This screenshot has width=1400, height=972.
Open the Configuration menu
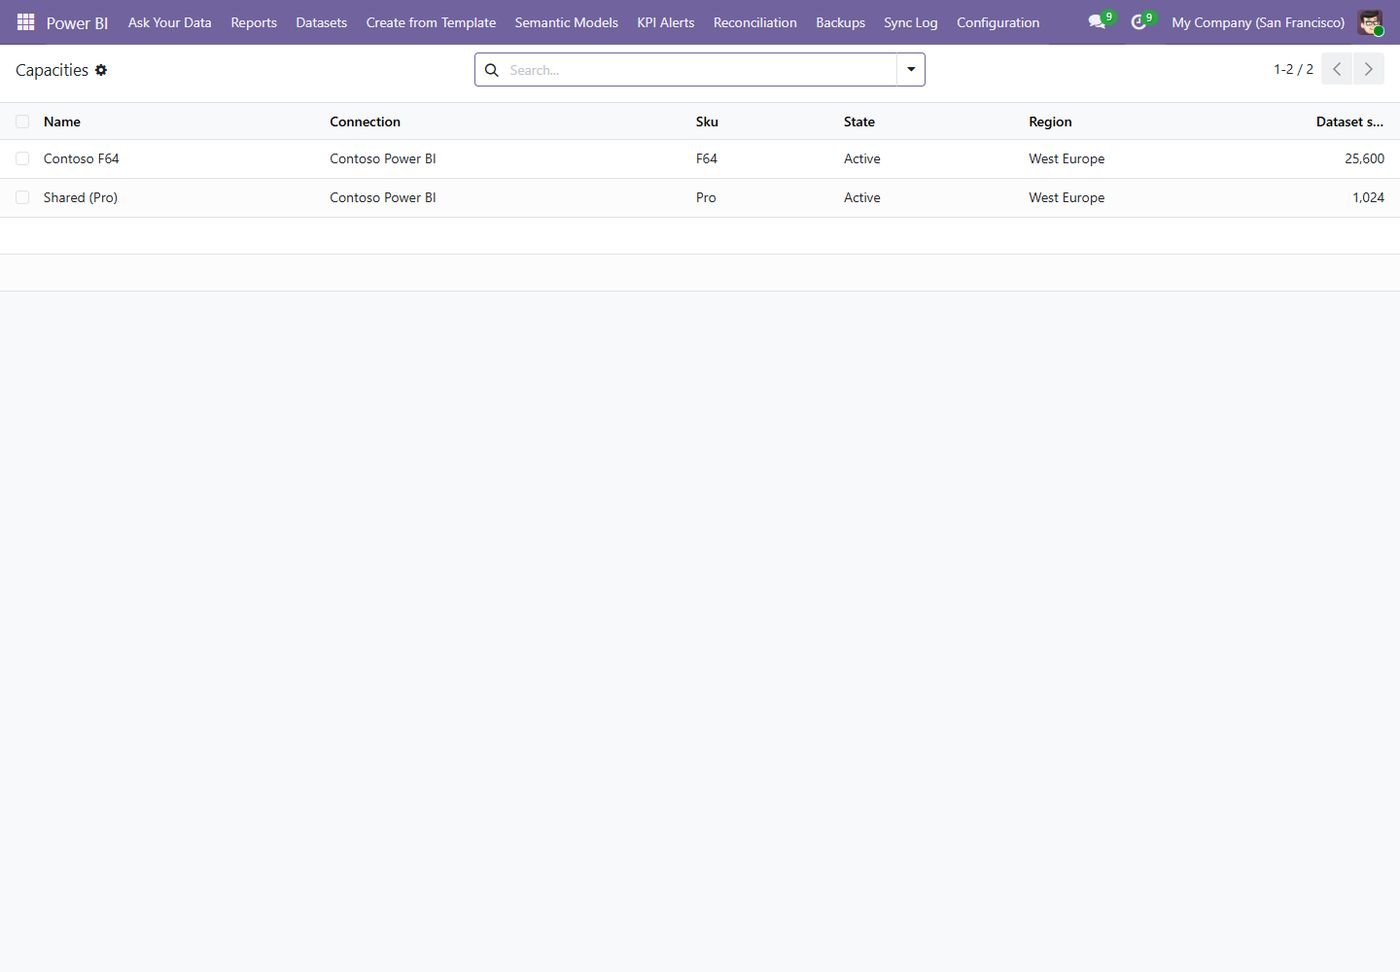pyautogui.click(x=998, y=22)
